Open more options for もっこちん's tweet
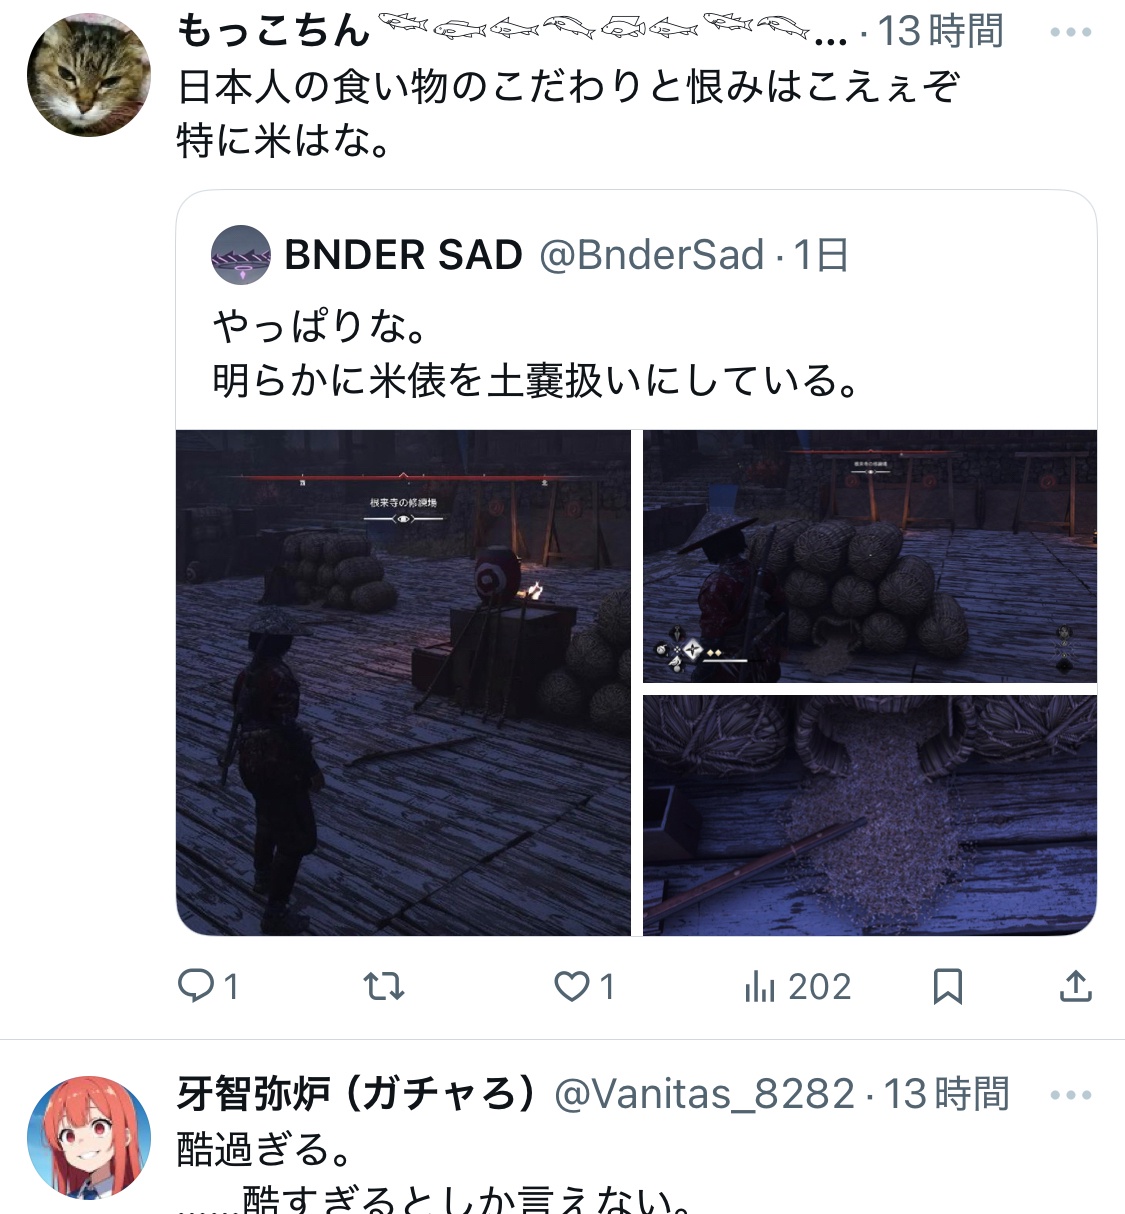 tap(1070, 32)
